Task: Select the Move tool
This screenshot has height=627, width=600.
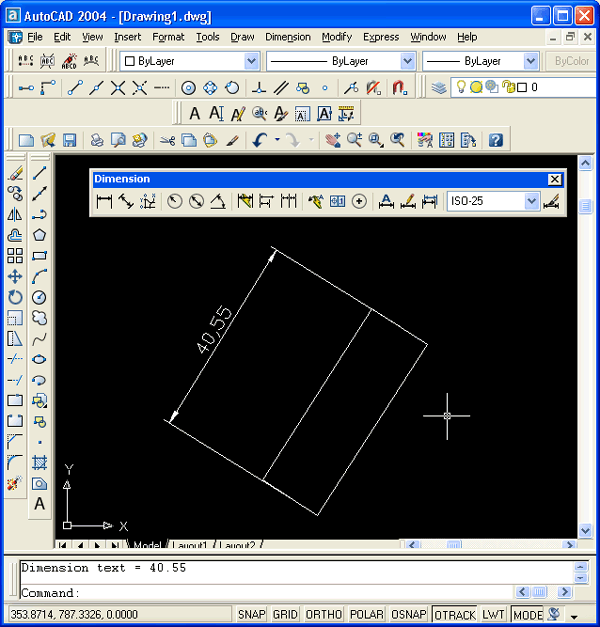Action: (x=15, y=277)
